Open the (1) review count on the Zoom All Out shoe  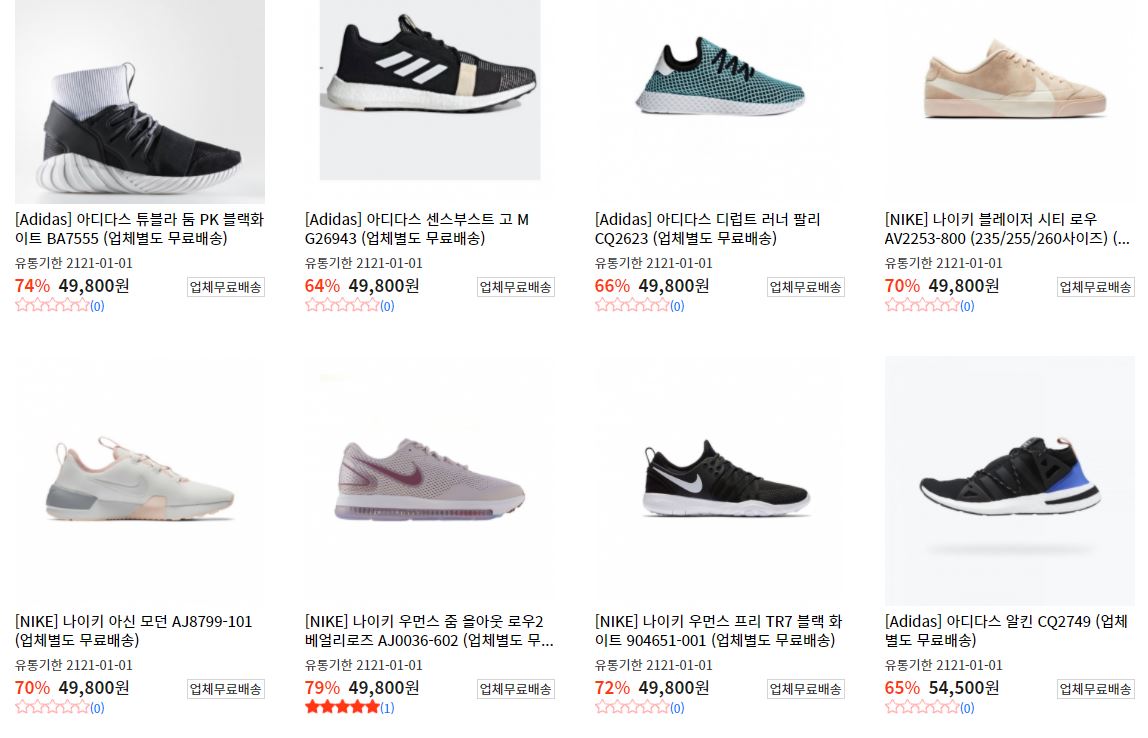(x=387, y=708)
